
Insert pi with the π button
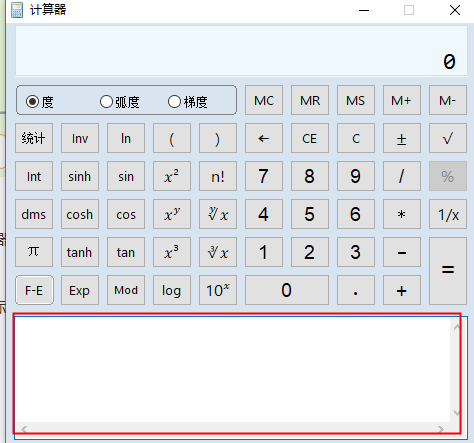[x=34, y=252]
